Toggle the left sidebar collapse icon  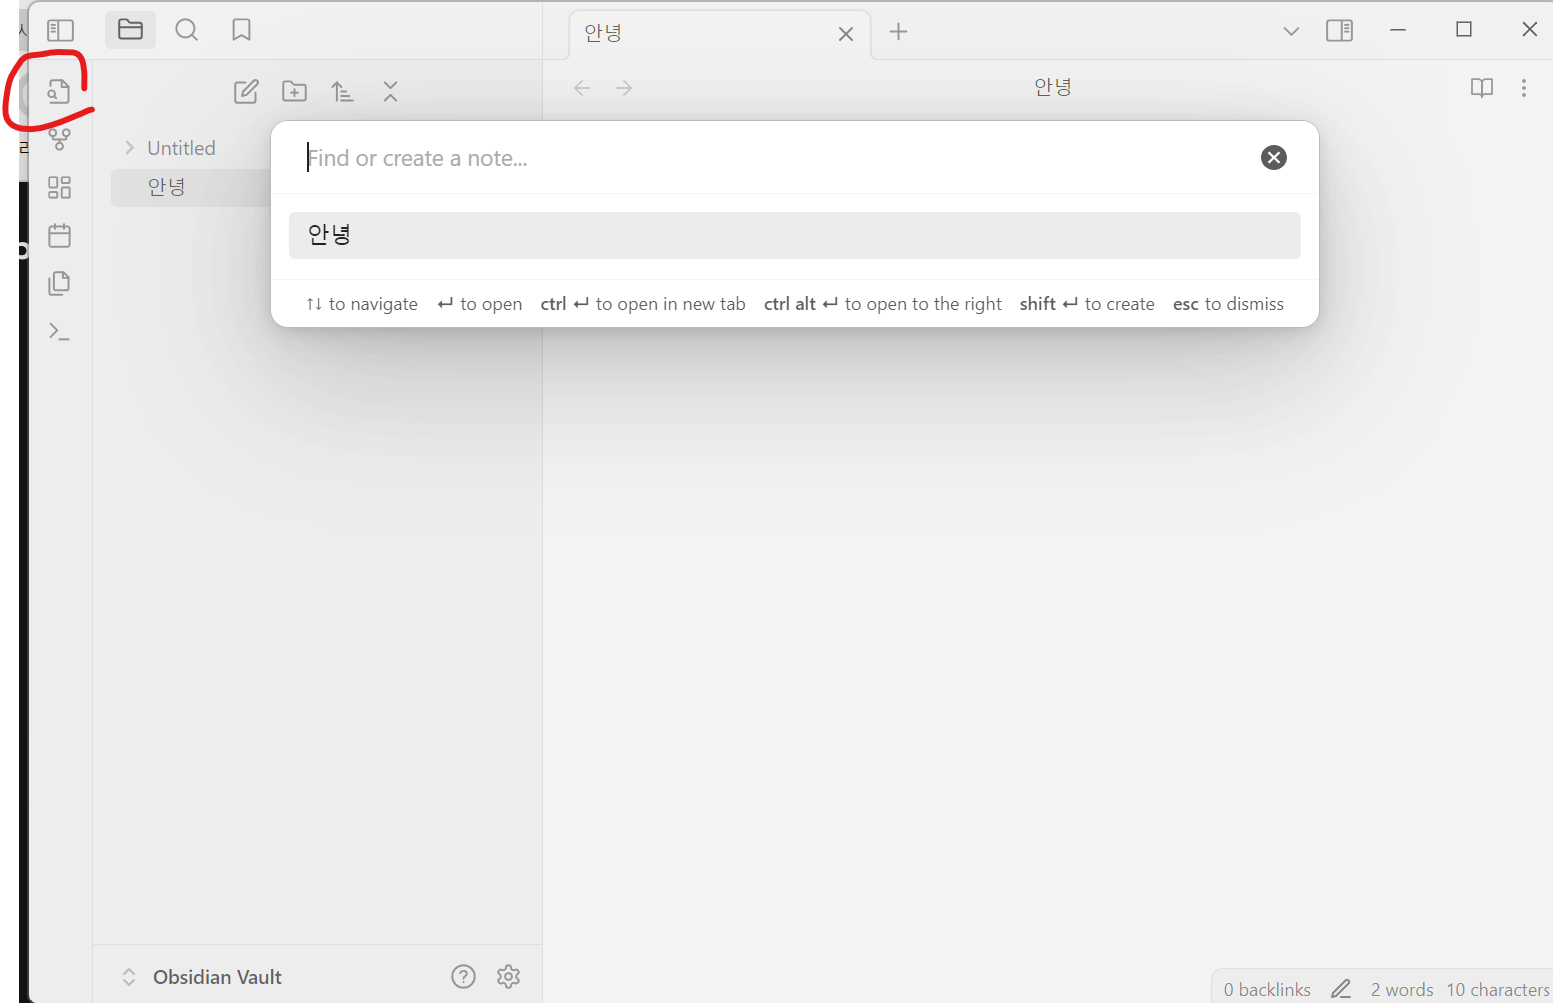coord(61,31)
